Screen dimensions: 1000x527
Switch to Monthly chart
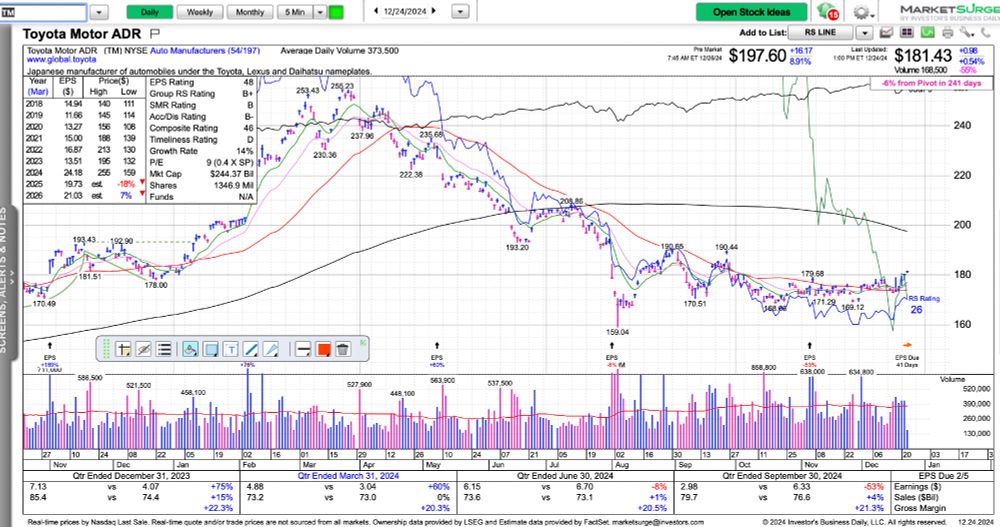249,12
